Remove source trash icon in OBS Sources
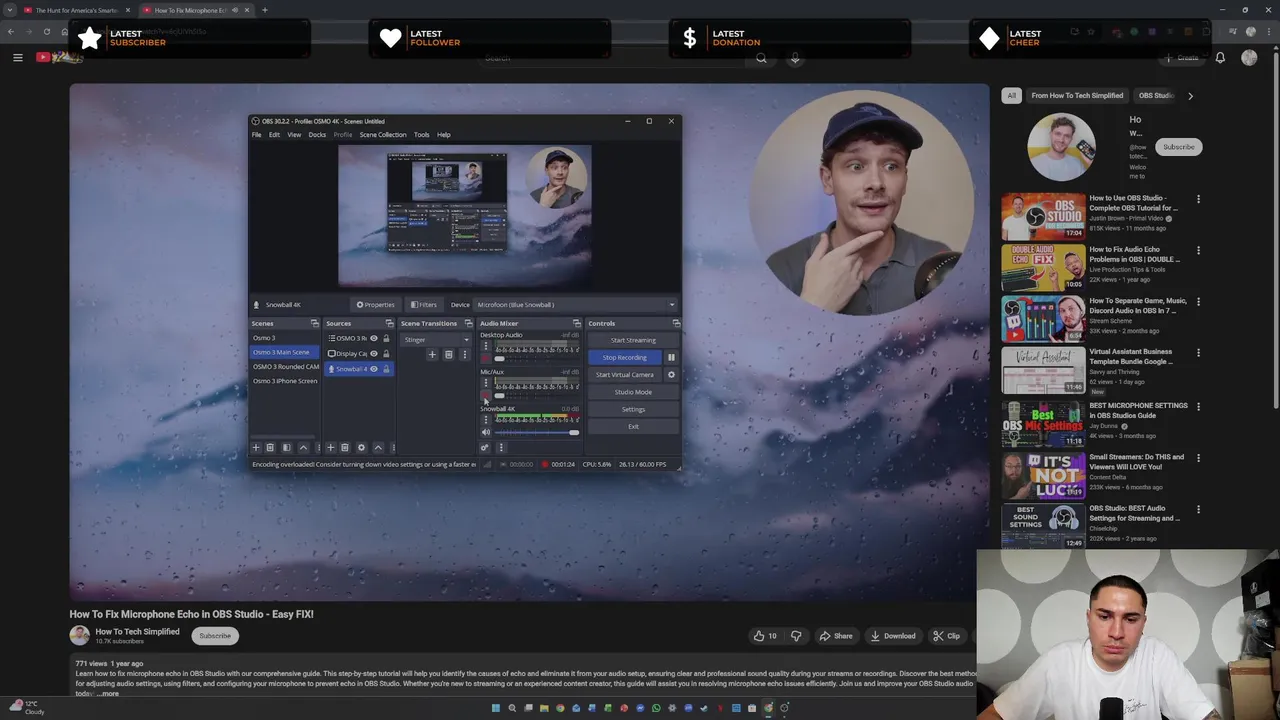1280x720 pixels. coord(345,447)
